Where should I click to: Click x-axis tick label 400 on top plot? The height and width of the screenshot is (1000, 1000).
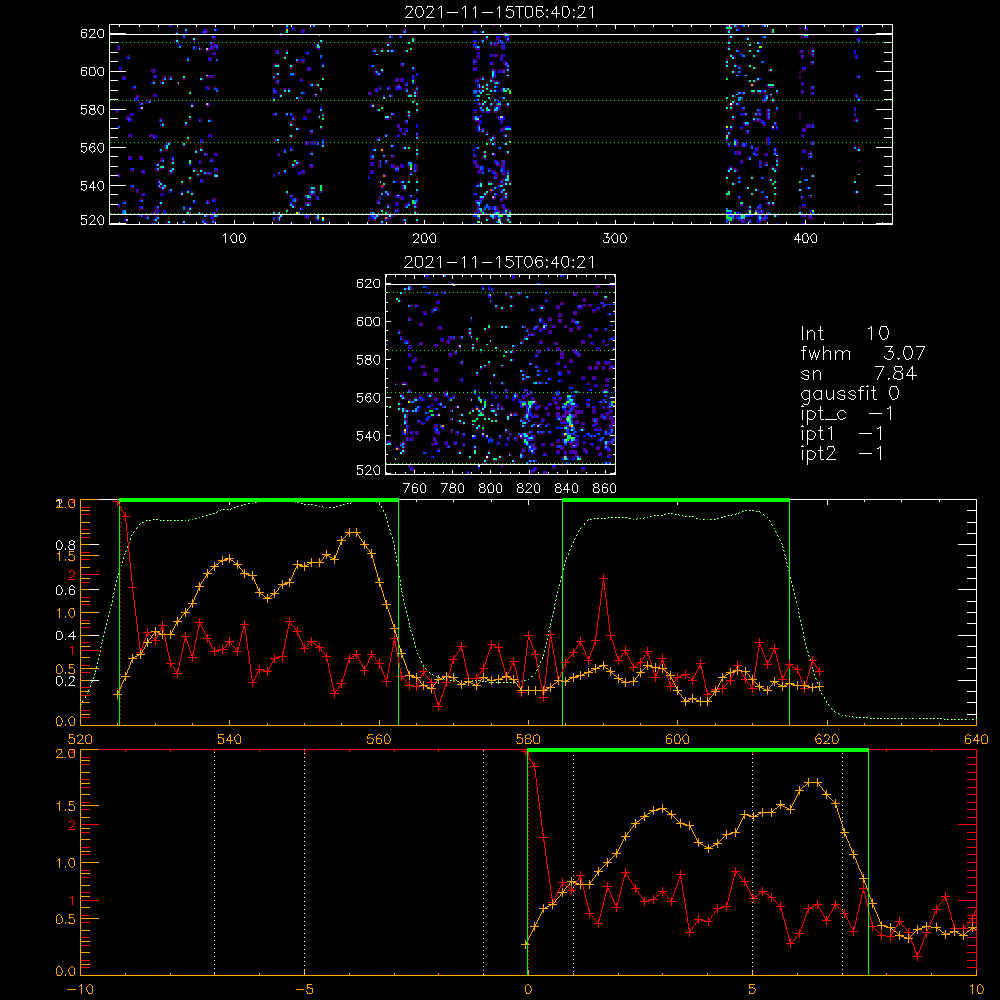[x=805, y=239]
